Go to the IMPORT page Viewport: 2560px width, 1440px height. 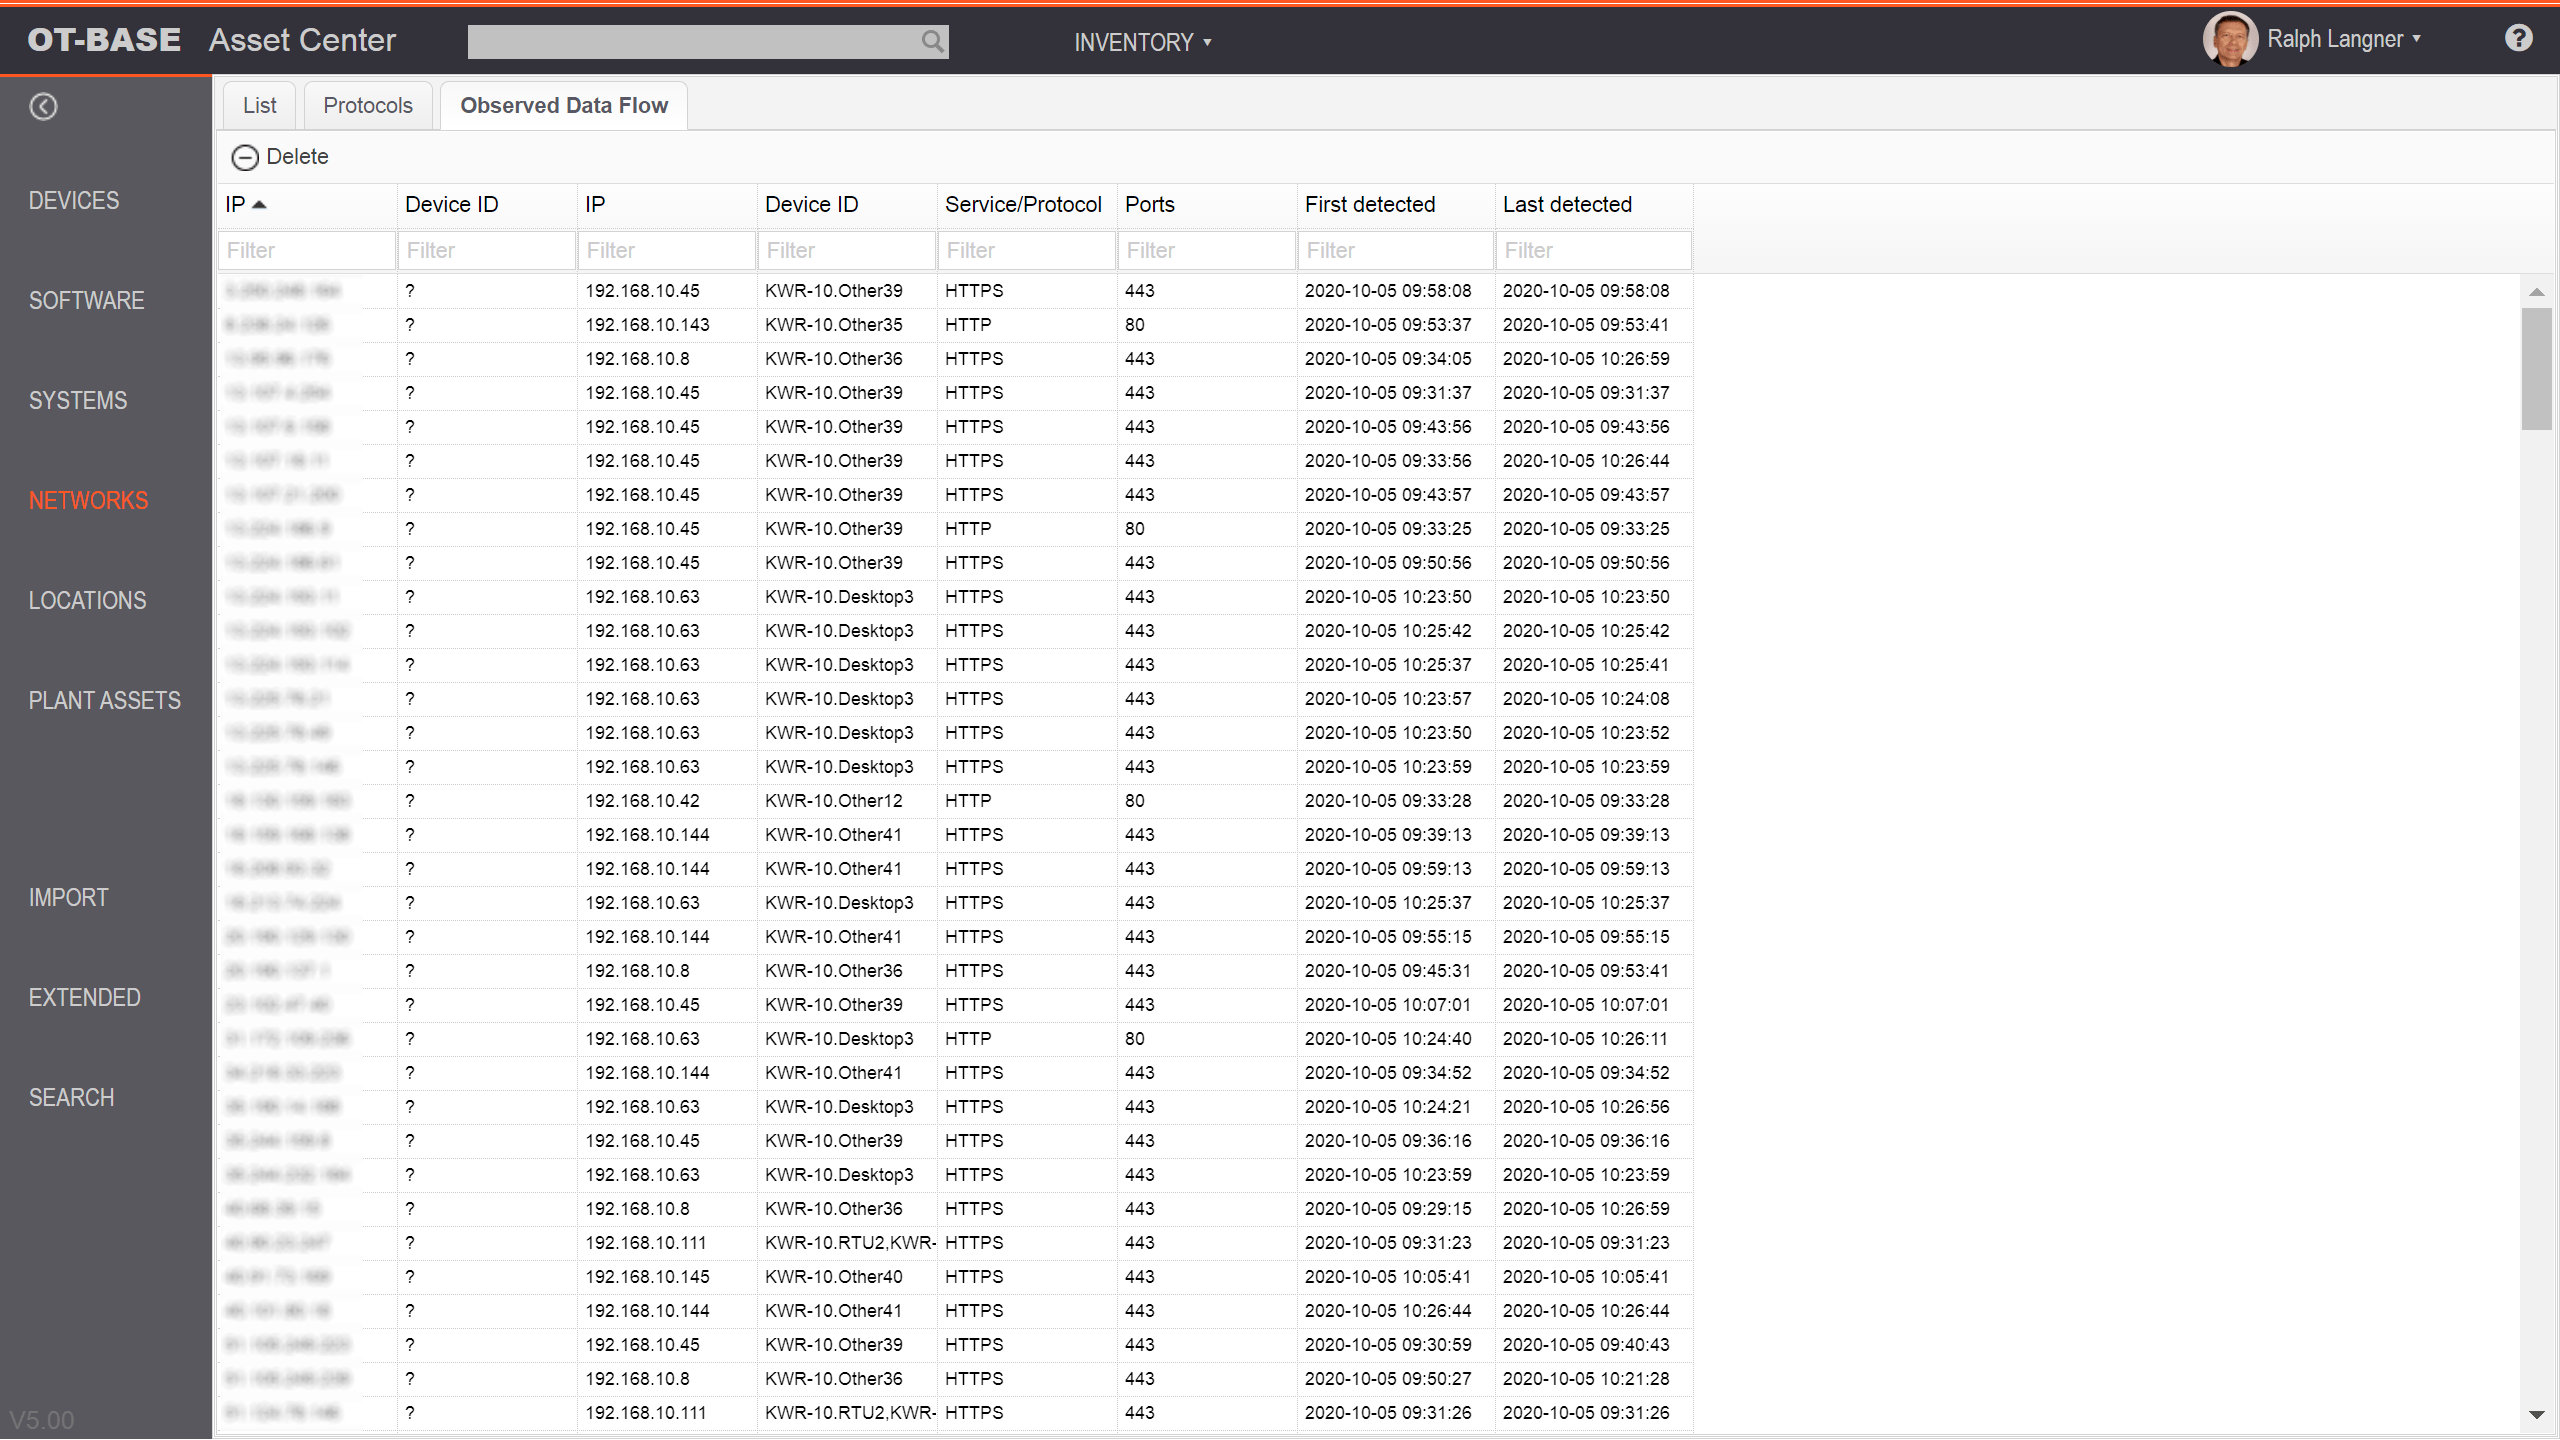pyautogui.click(x=68, y=897)
